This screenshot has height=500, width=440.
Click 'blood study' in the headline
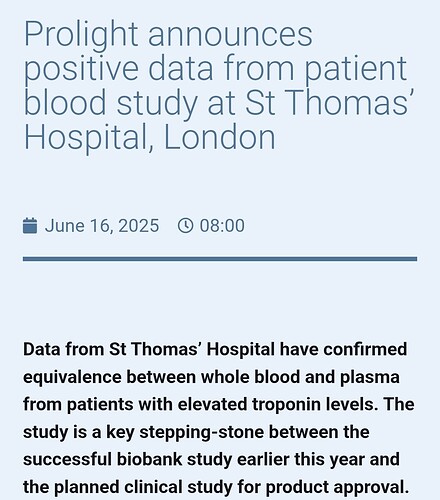(x=110, y=104)
